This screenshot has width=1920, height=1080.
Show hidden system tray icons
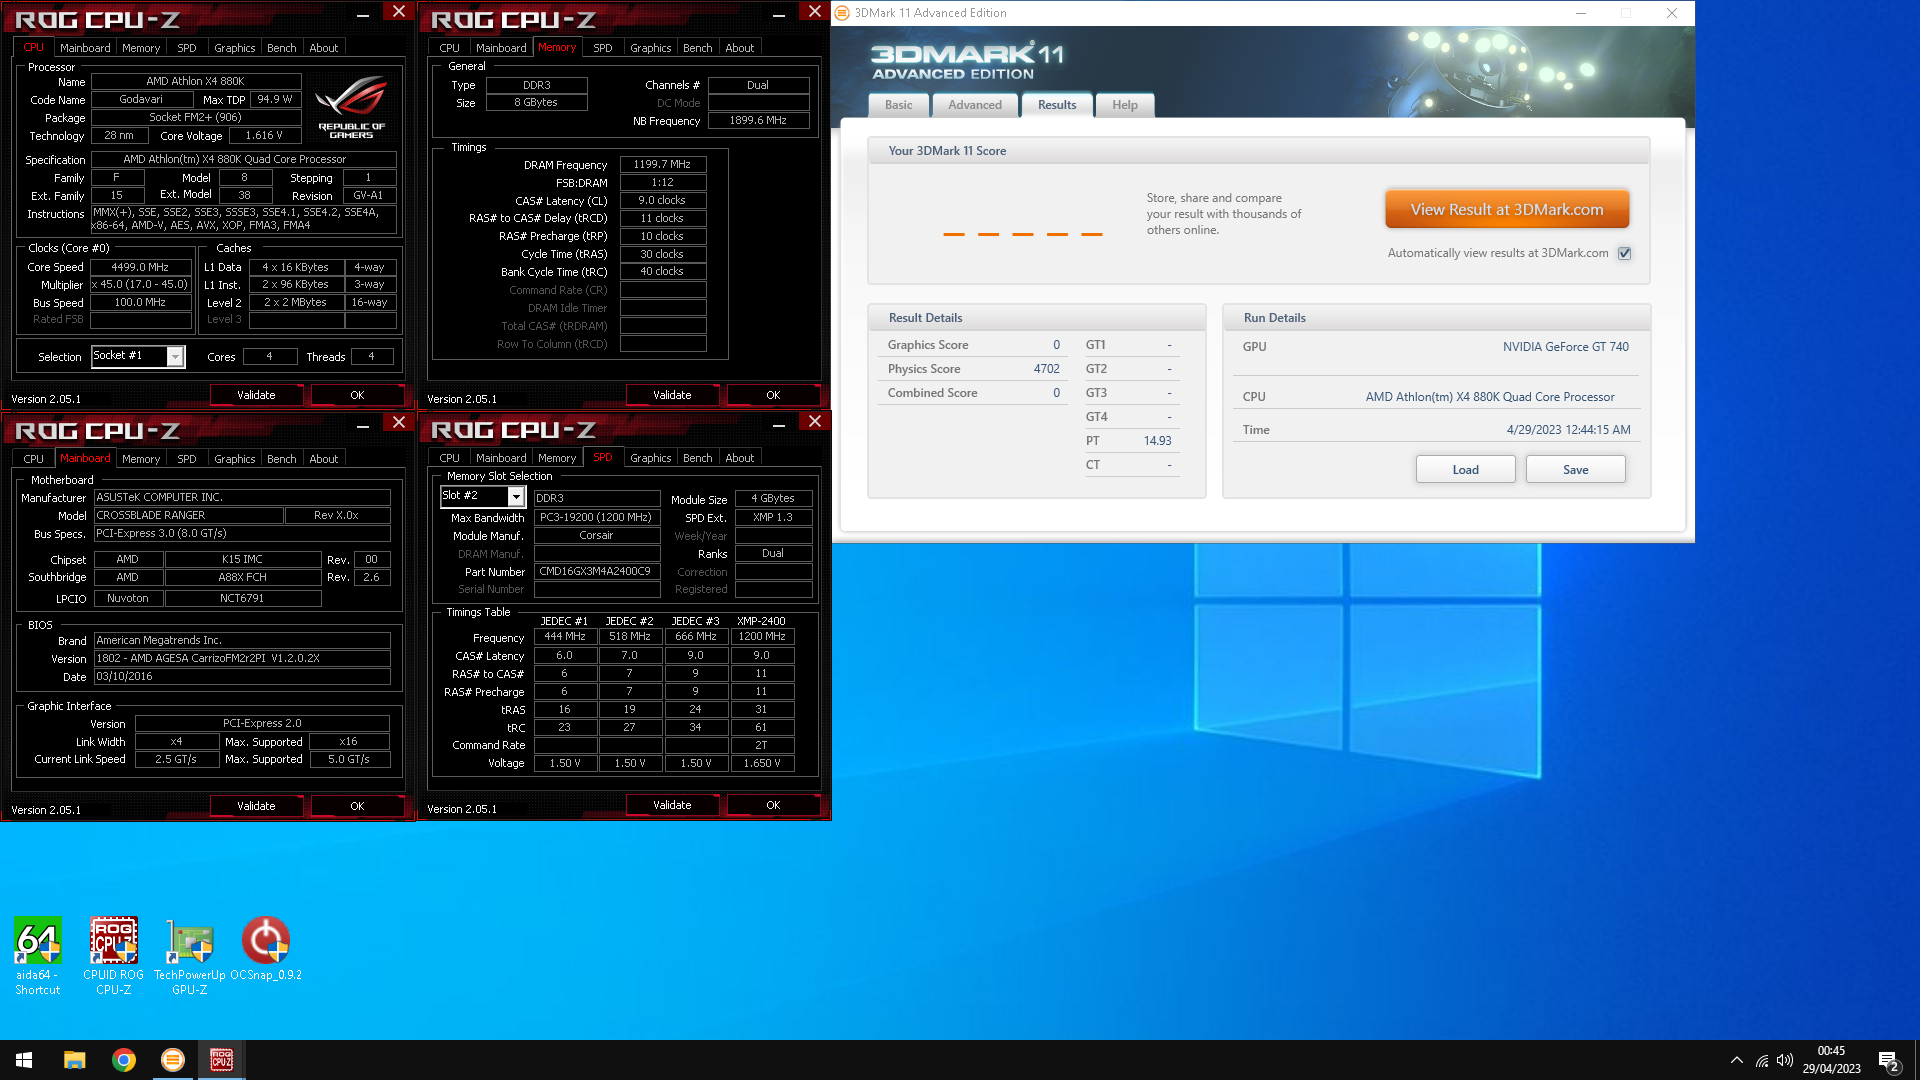coord(1737,1060)
